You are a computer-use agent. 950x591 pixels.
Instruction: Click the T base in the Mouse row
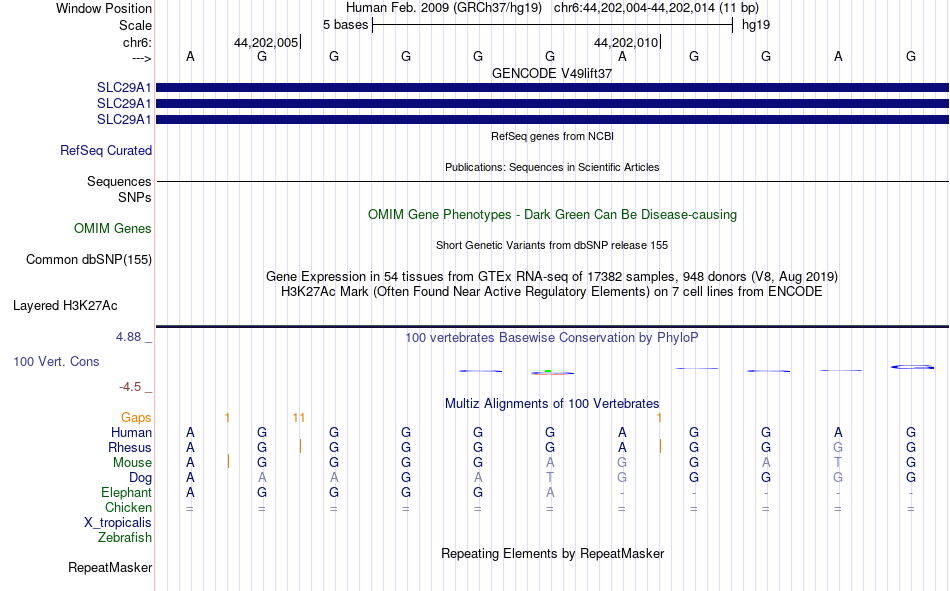pyautogui.click(x=838, y=462)
